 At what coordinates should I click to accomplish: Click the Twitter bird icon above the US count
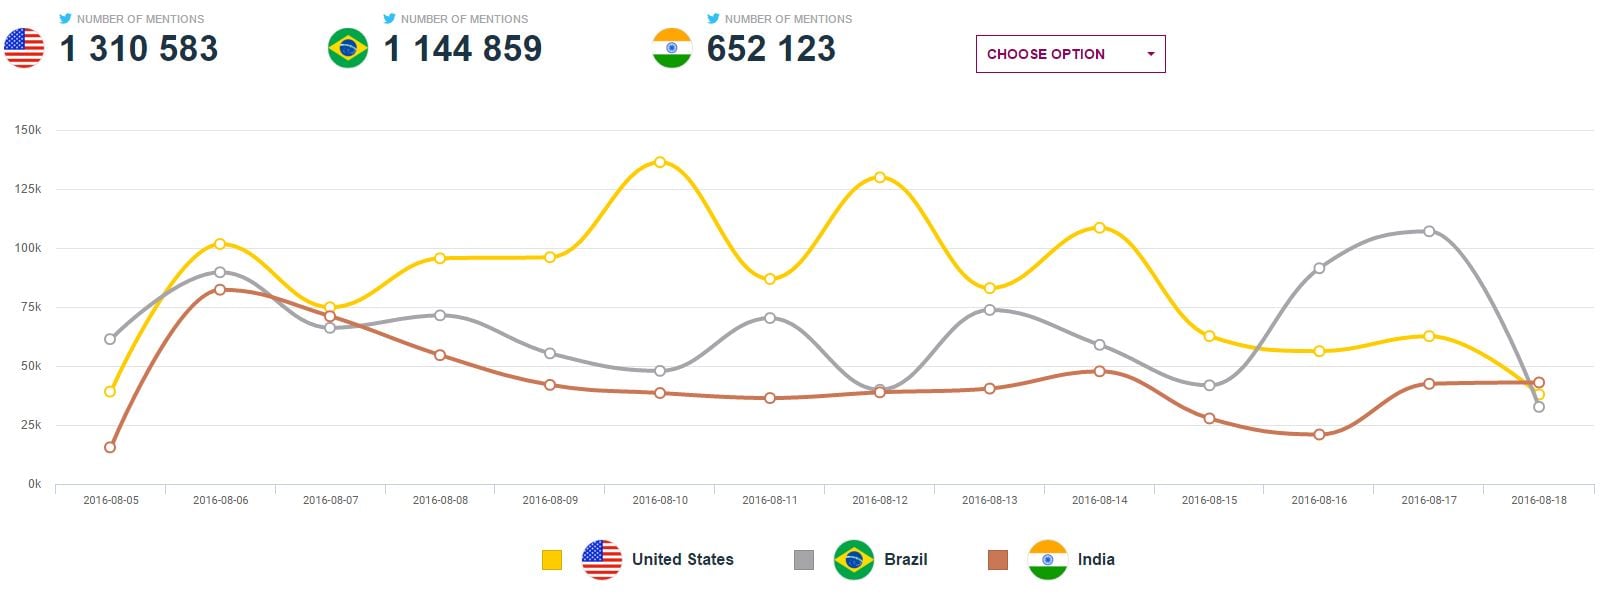[x=65, y=18]
